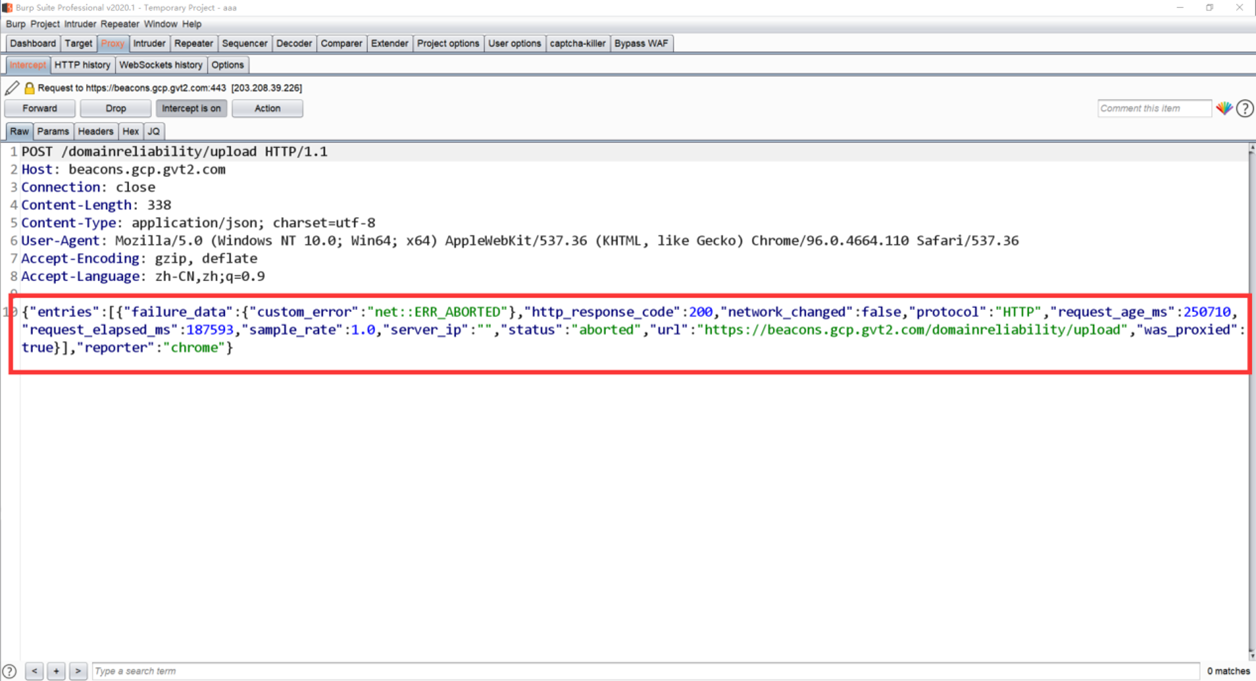Drop the intercepted request
The image size is (1256, 681).
coord(116,108)
